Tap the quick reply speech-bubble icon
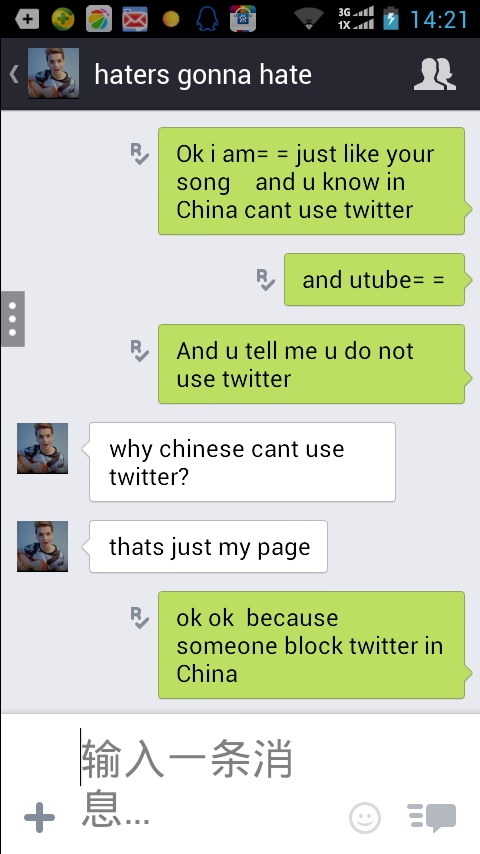 point(432,817)
